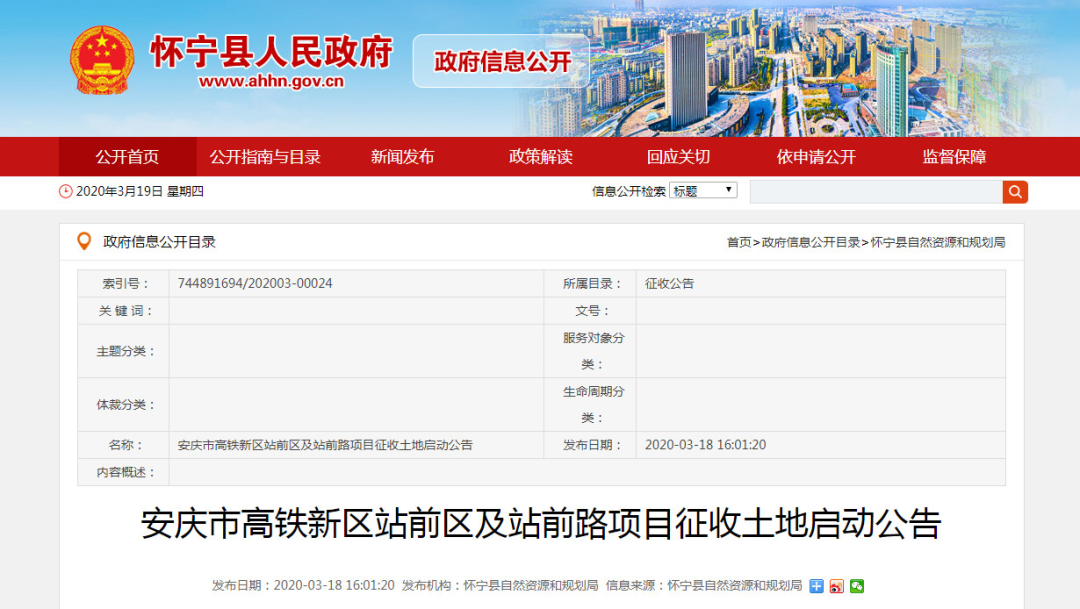This screenshot has height=609, width=1080.
Task: Click the first small share icon before the plus
Action: pyautogui.click(x=816, y=587)
